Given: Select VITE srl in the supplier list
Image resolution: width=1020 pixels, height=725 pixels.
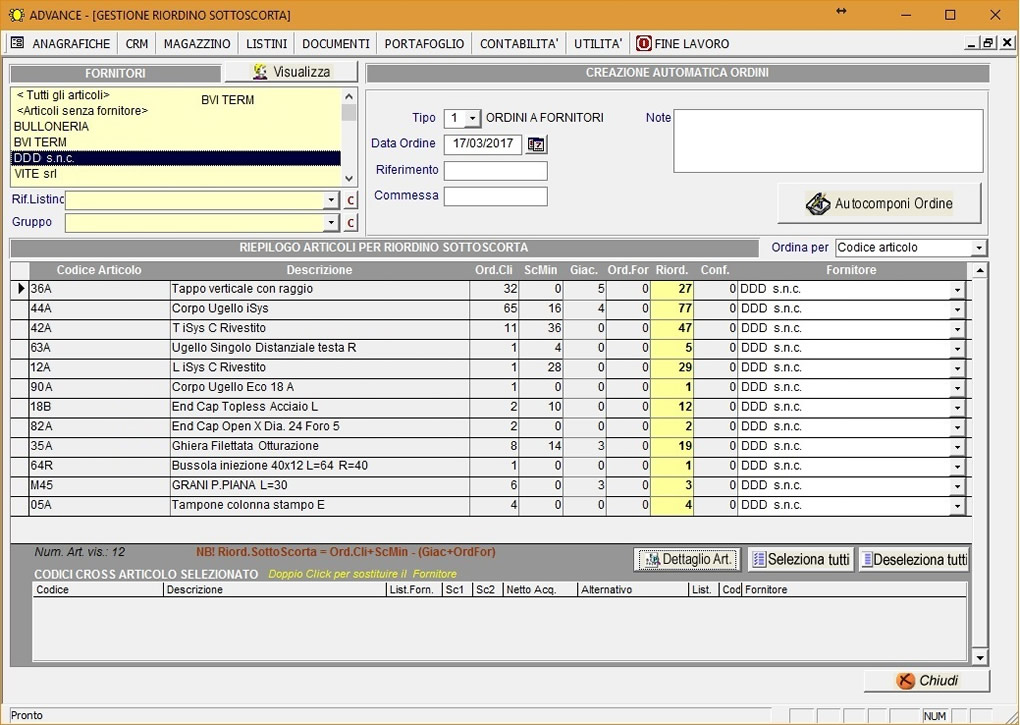Looking at the screenshot, I should 35,174.
